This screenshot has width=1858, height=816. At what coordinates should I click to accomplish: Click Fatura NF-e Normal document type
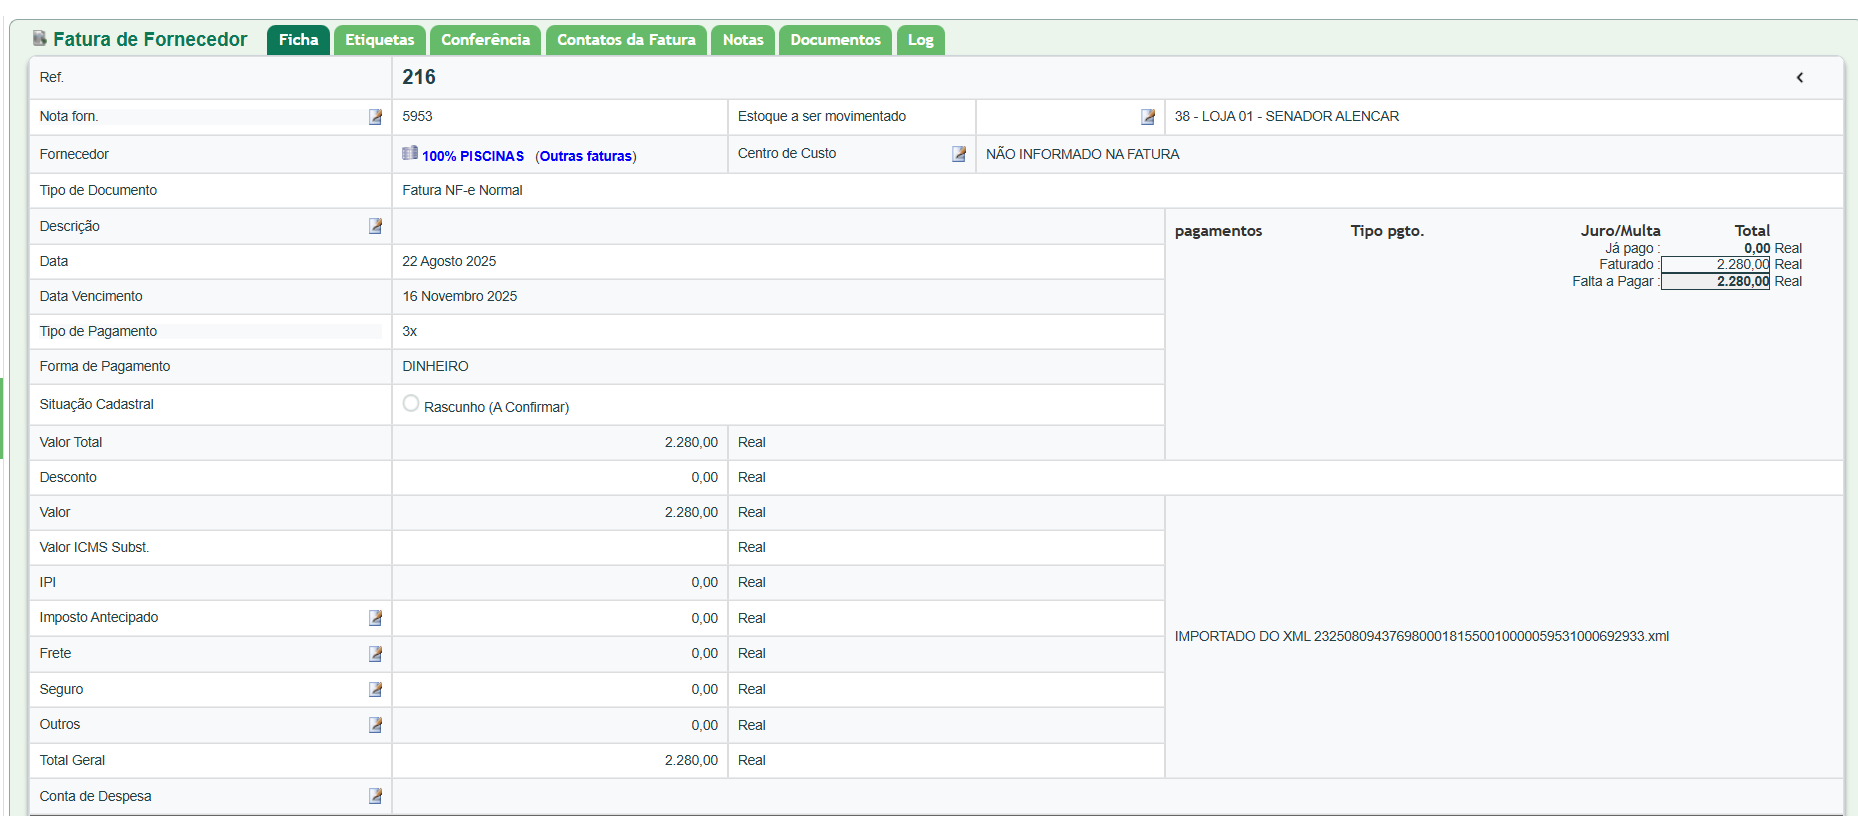(462, 190)
